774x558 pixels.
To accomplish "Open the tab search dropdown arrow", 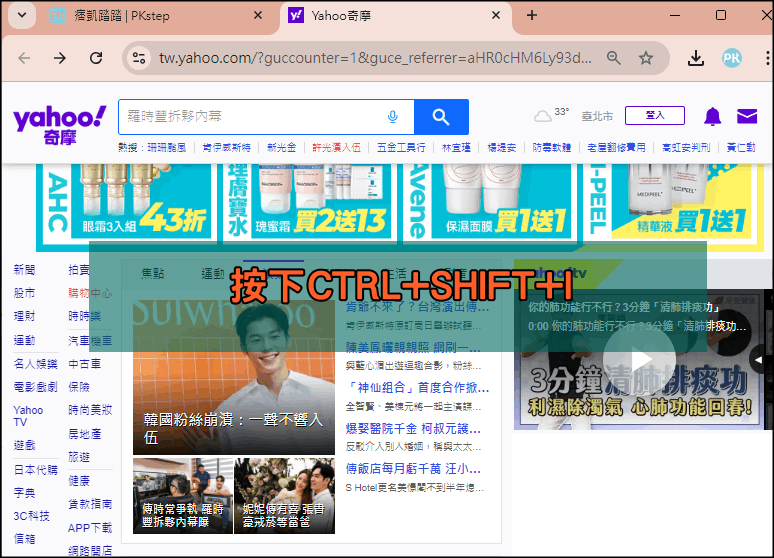I will (x=22, y=15).
